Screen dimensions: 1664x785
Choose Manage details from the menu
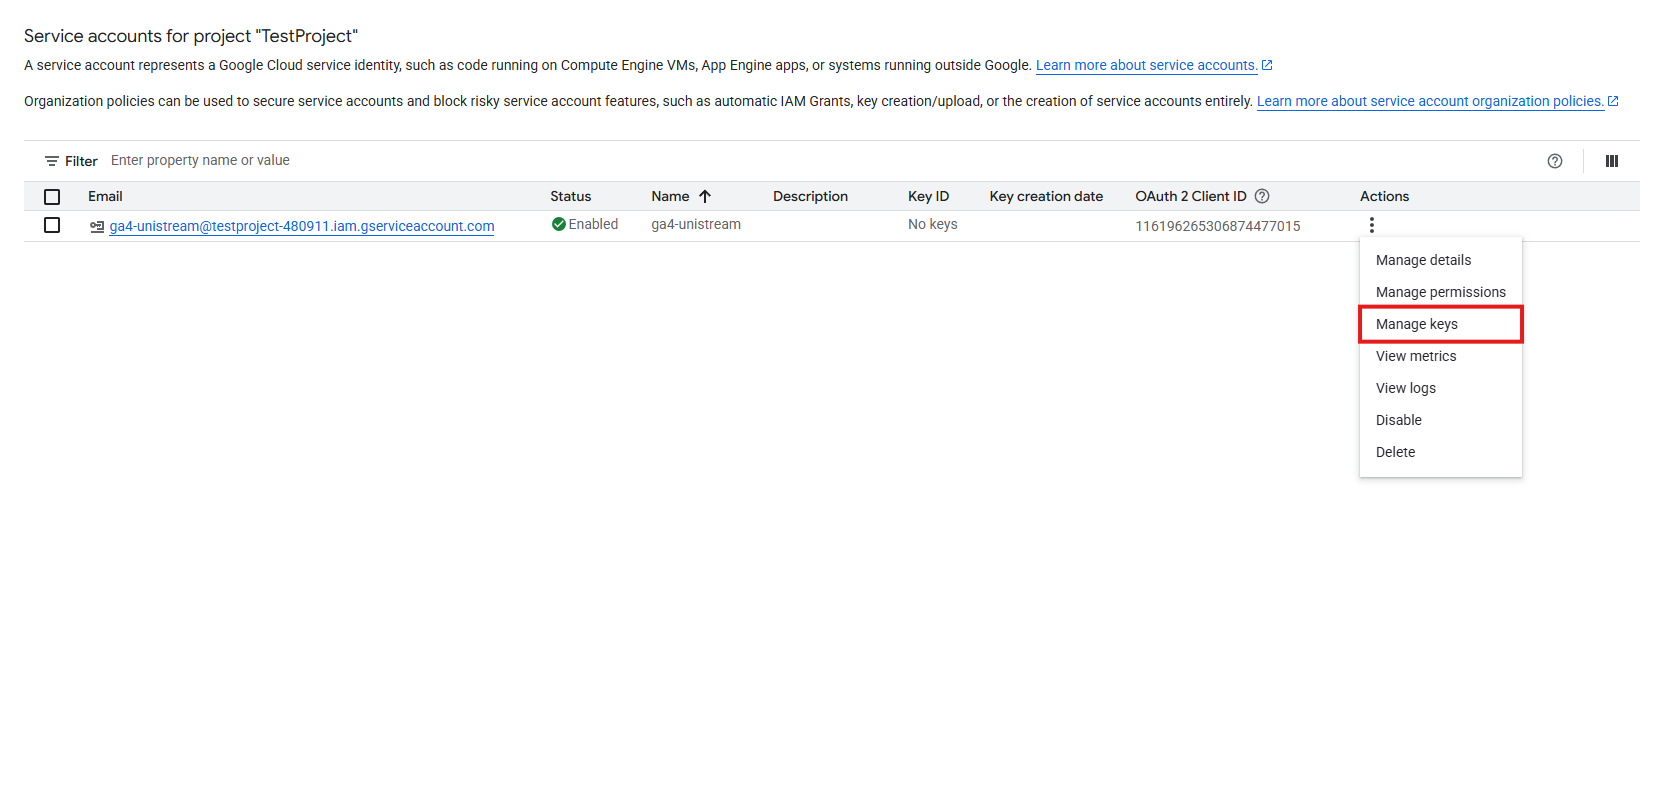click(x=1423, y=260)
